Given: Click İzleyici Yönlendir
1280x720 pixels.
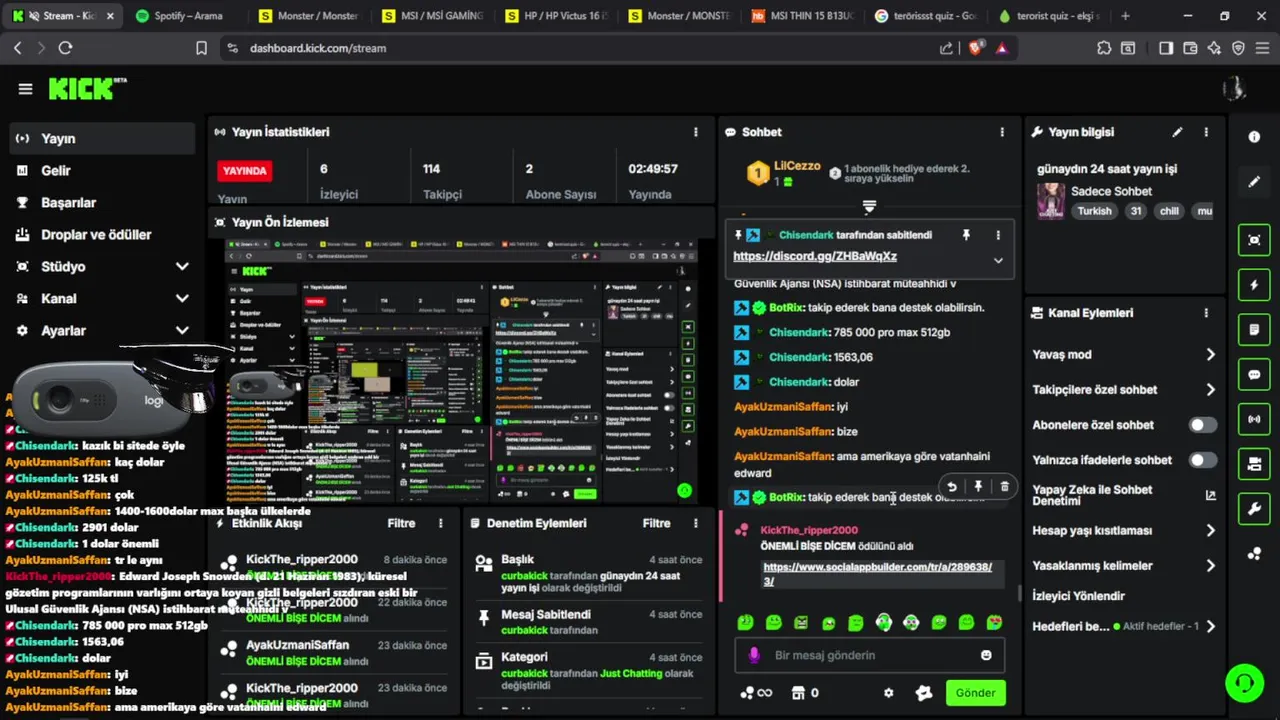Looking at the screenshot, I should (x=1079, y=596).
